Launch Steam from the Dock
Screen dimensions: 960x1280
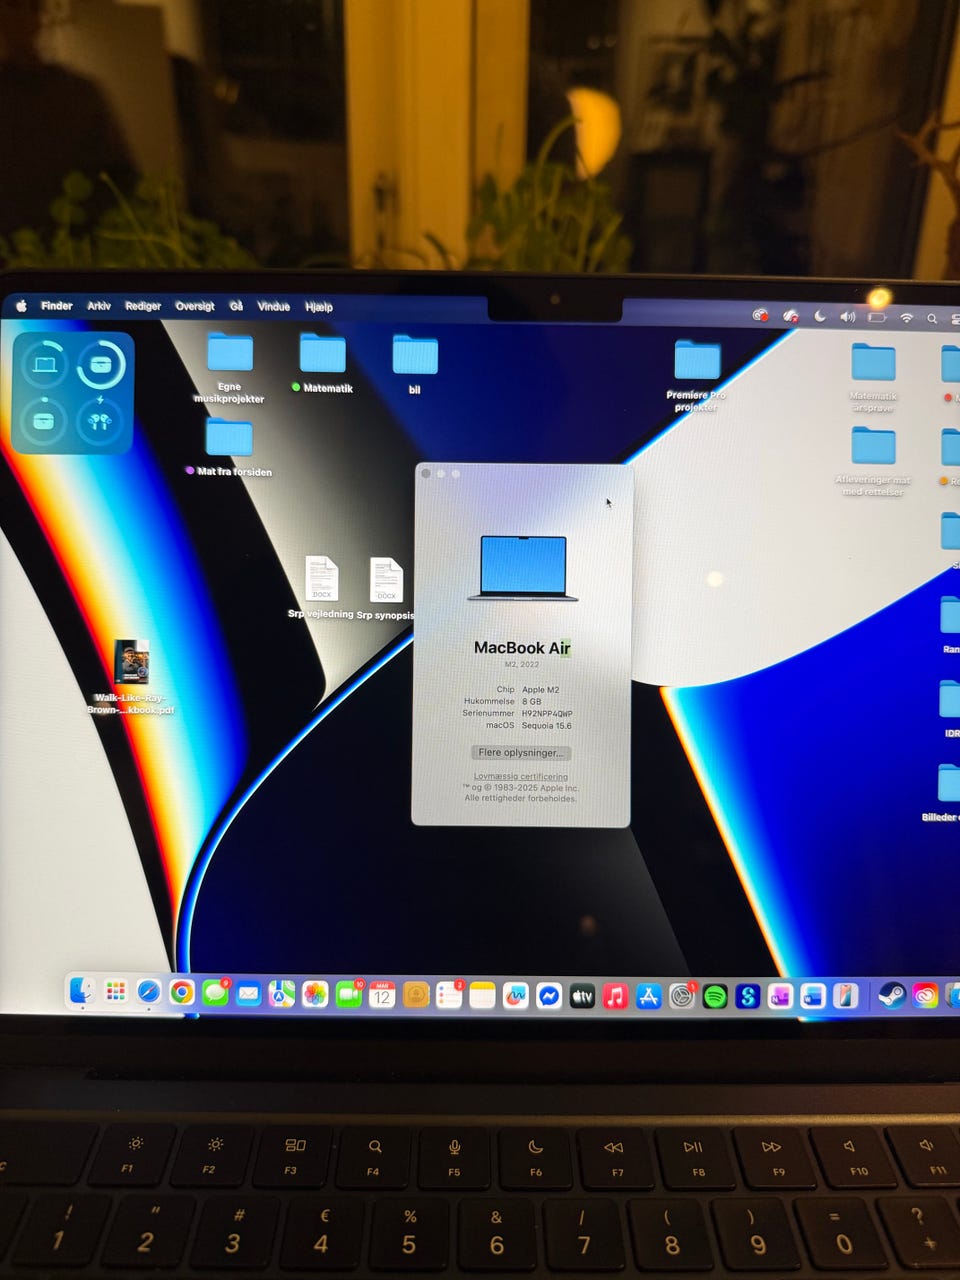point(891,996)
